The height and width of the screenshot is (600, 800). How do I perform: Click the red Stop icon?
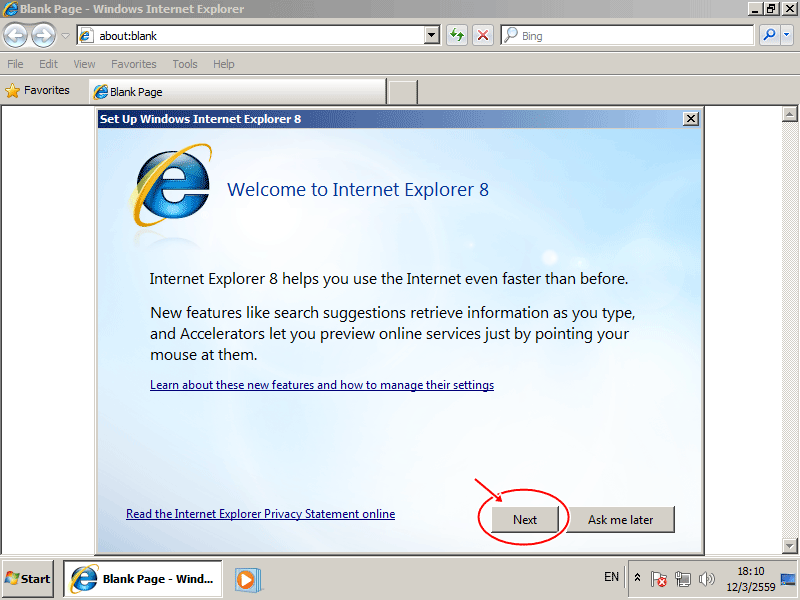pyautogui.click(x=483, y=36)
